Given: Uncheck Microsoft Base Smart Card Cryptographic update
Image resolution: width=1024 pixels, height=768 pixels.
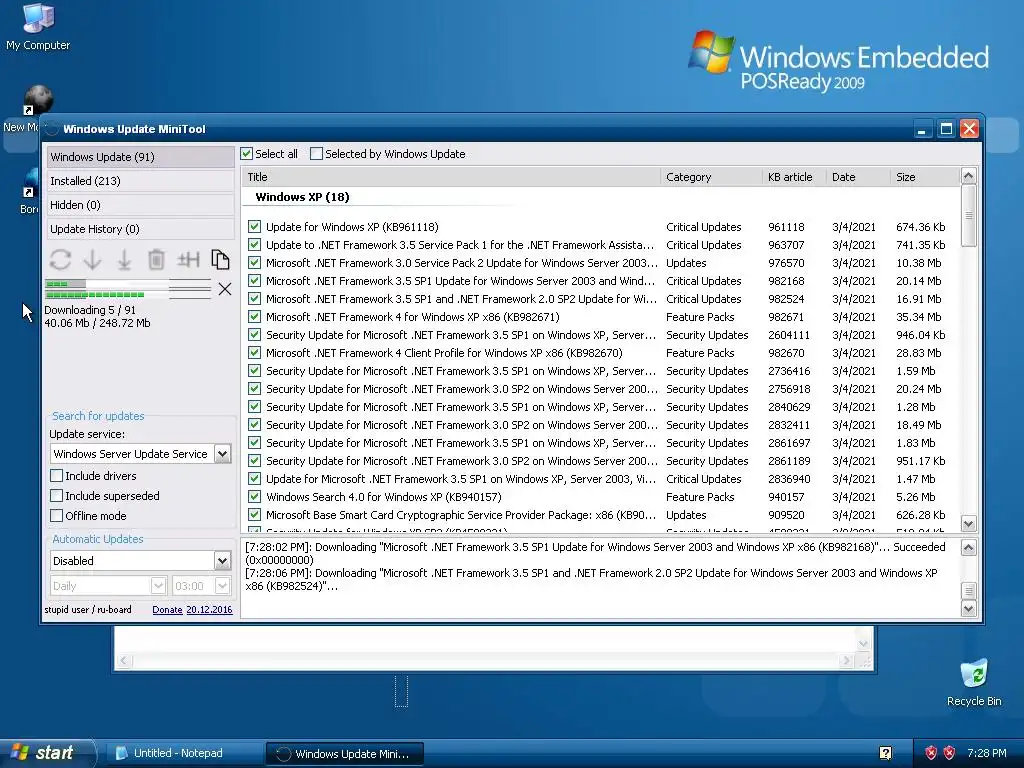Looking at the screenshot, I should 255,515.
